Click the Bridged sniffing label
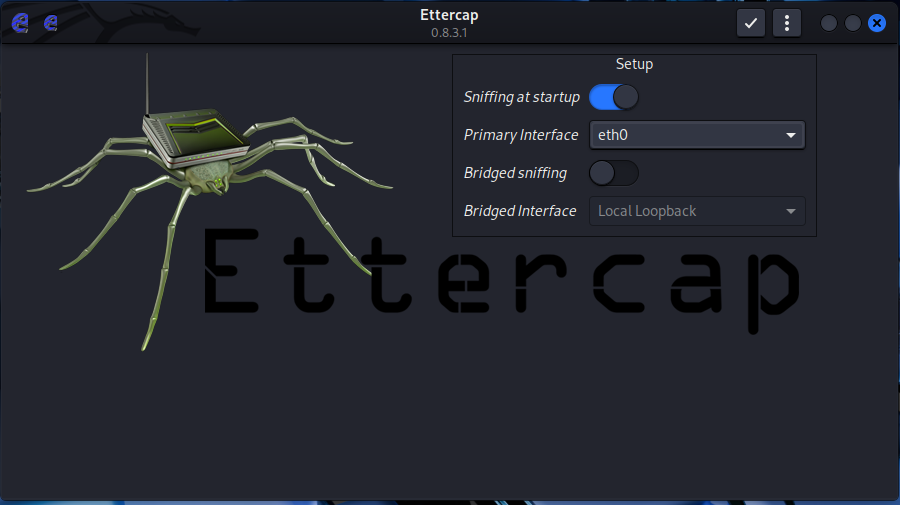The height and width of the screenshot is (505, 900). pyautogui.click(x=515, y=173)
